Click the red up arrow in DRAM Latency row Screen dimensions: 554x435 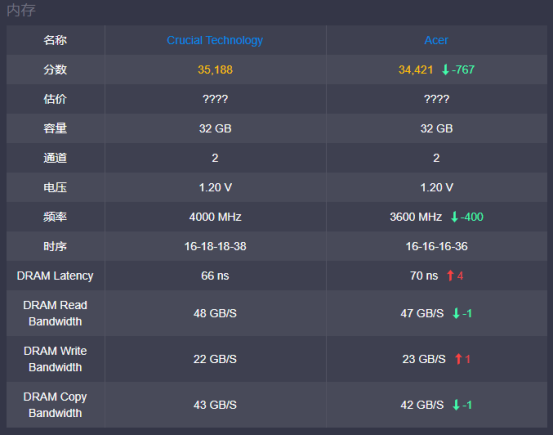[450, 276]
